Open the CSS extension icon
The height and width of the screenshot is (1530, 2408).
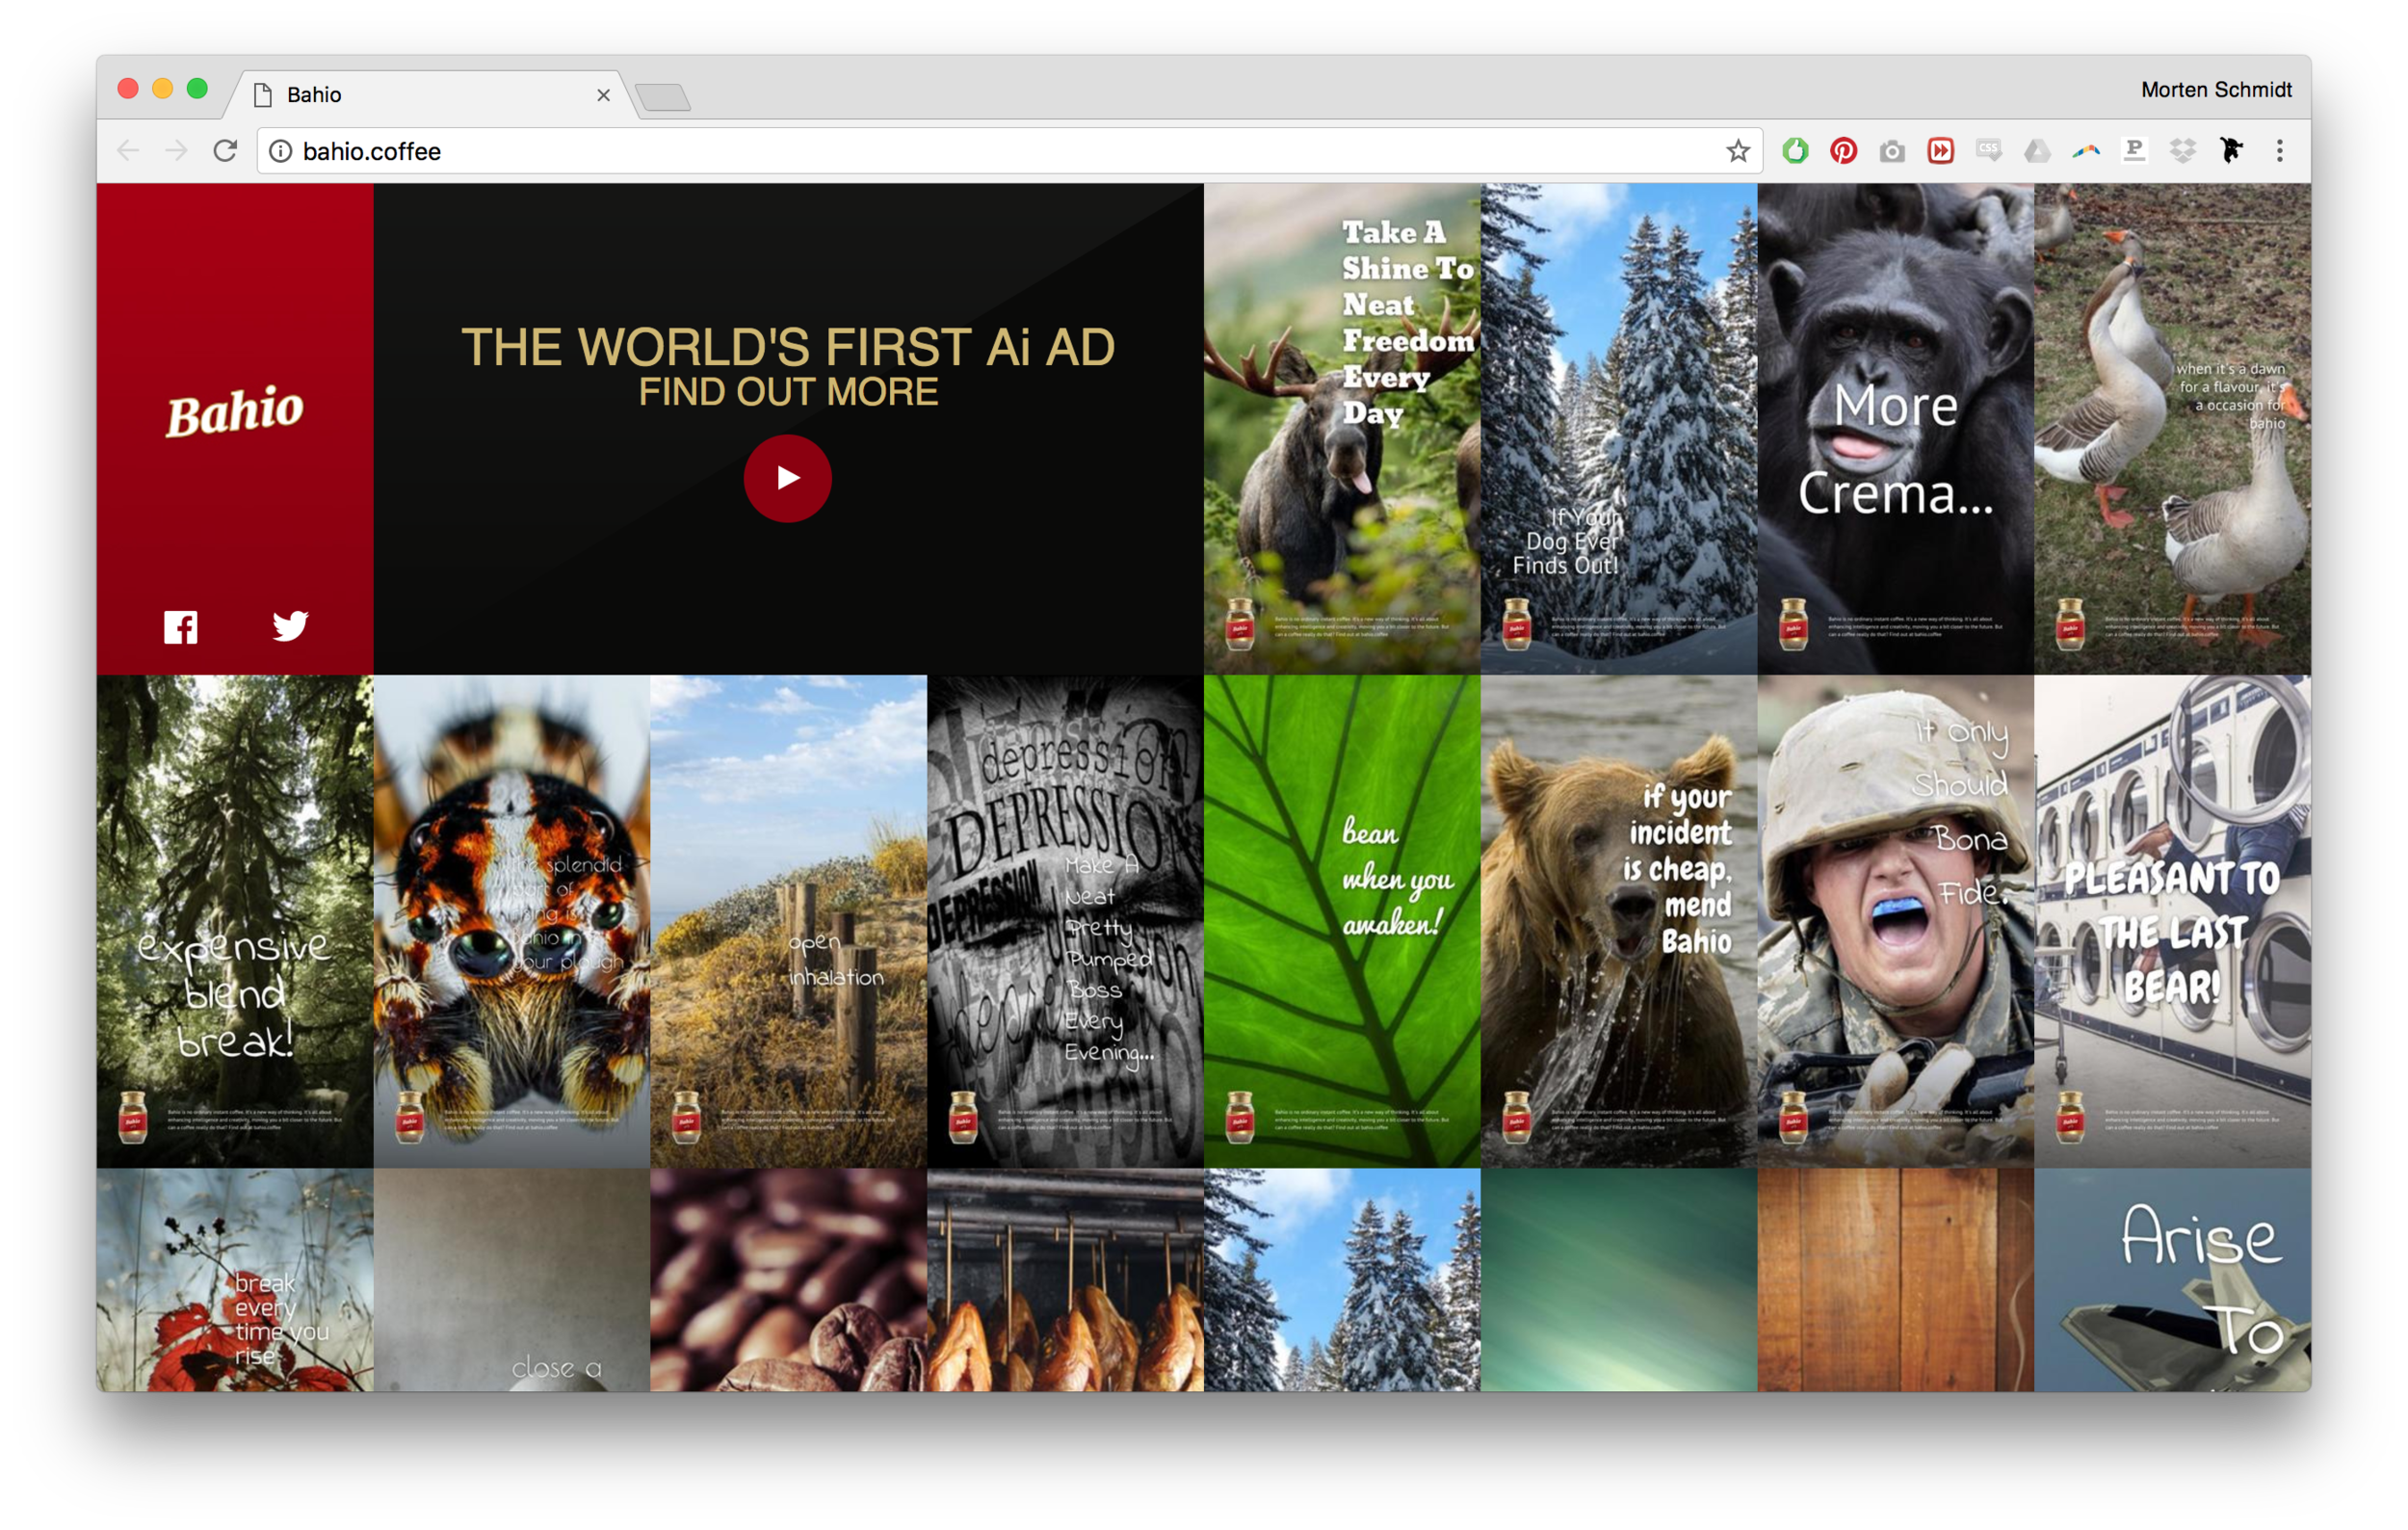pos(1989,151)
